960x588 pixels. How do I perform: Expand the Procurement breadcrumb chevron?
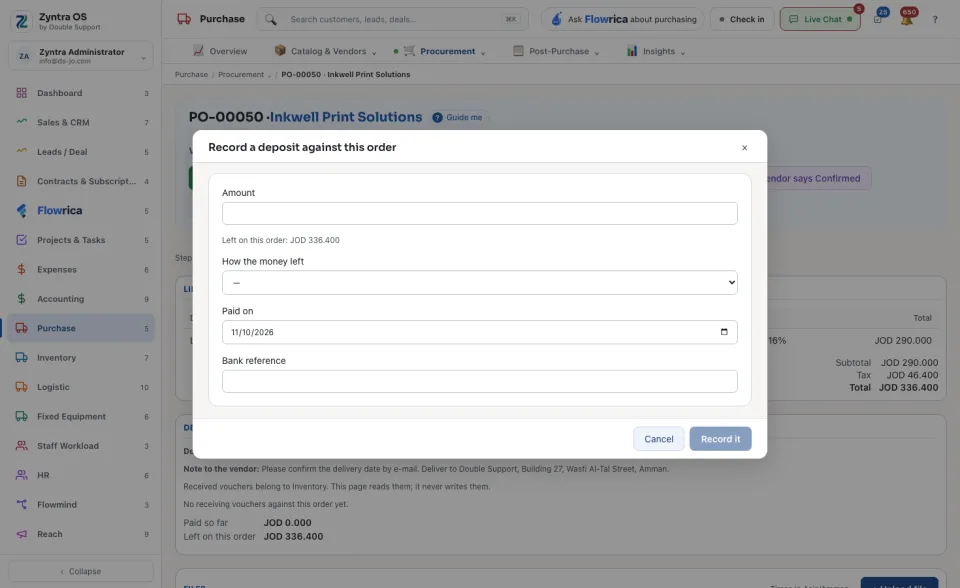point(269,75)
